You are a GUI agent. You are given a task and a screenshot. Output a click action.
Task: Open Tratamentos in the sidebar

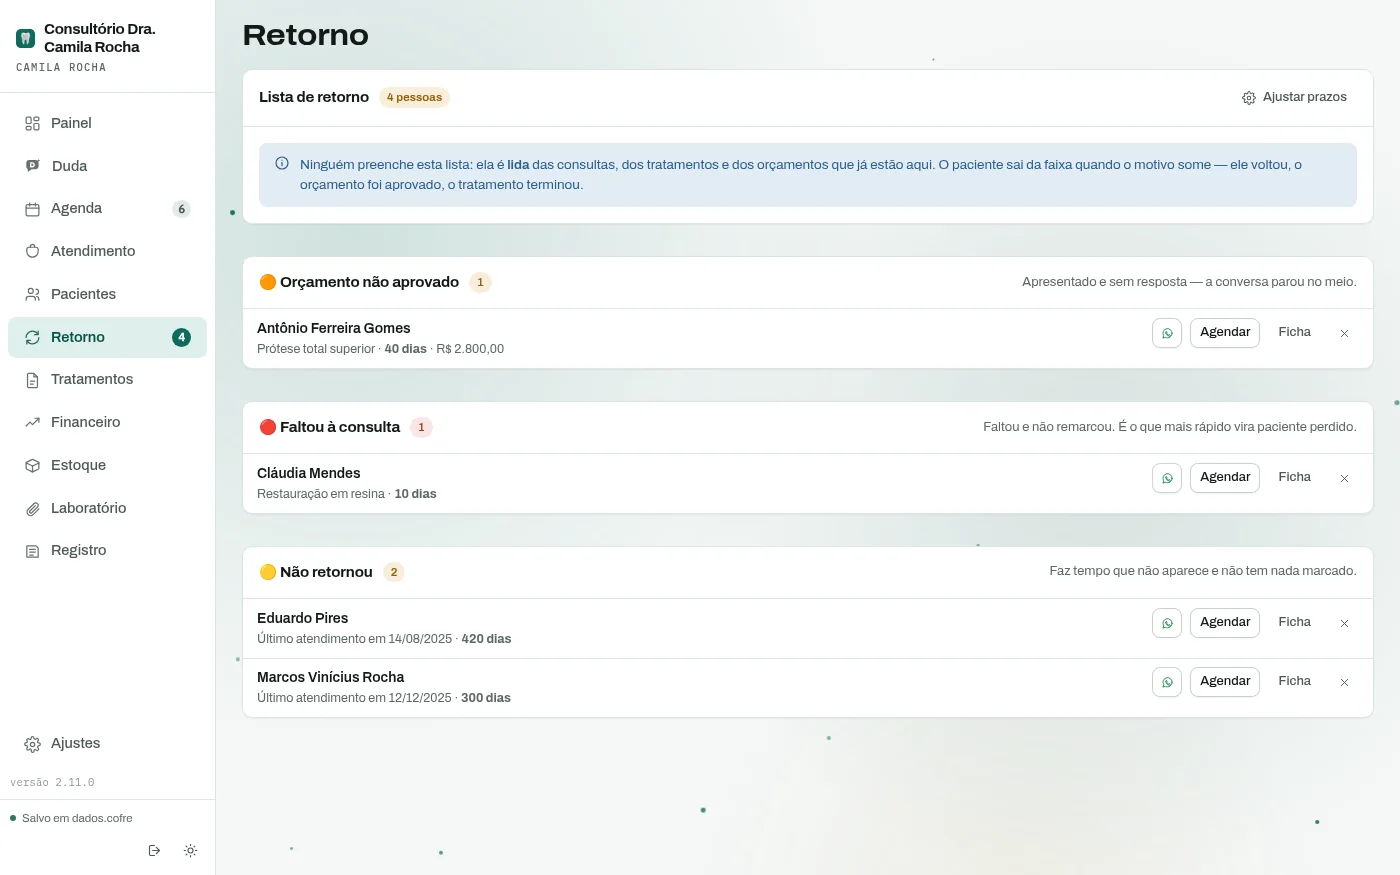[107, 379]
